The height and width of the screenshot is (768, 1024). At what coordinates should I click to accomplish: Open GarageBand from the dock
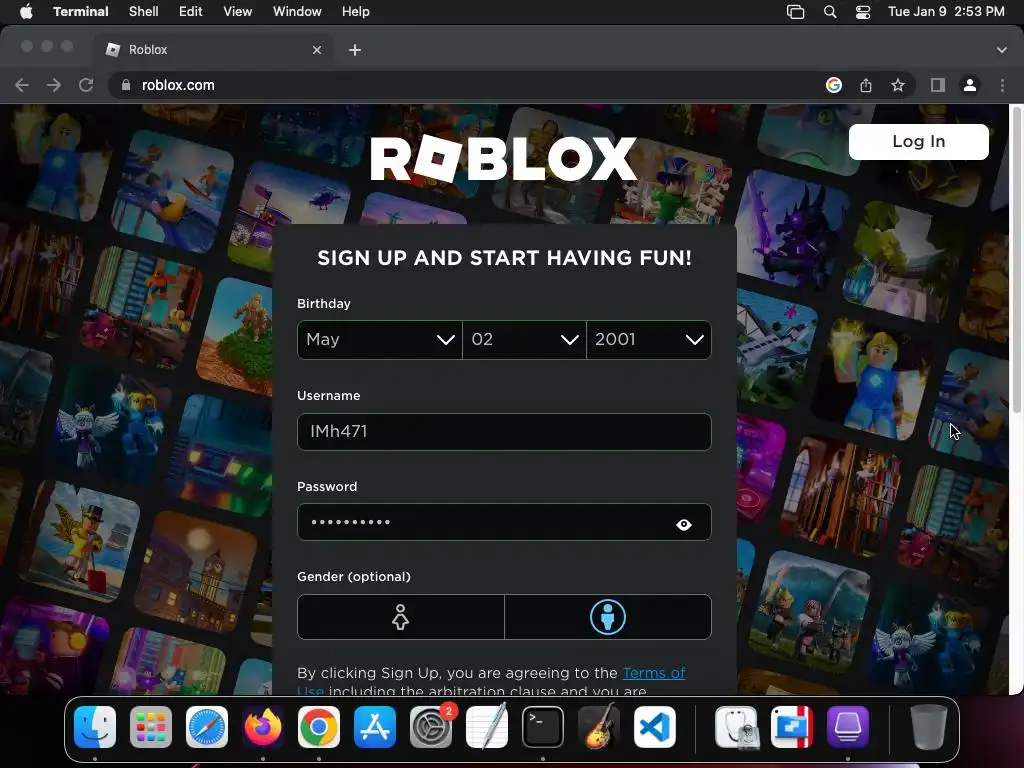[599, 727]
